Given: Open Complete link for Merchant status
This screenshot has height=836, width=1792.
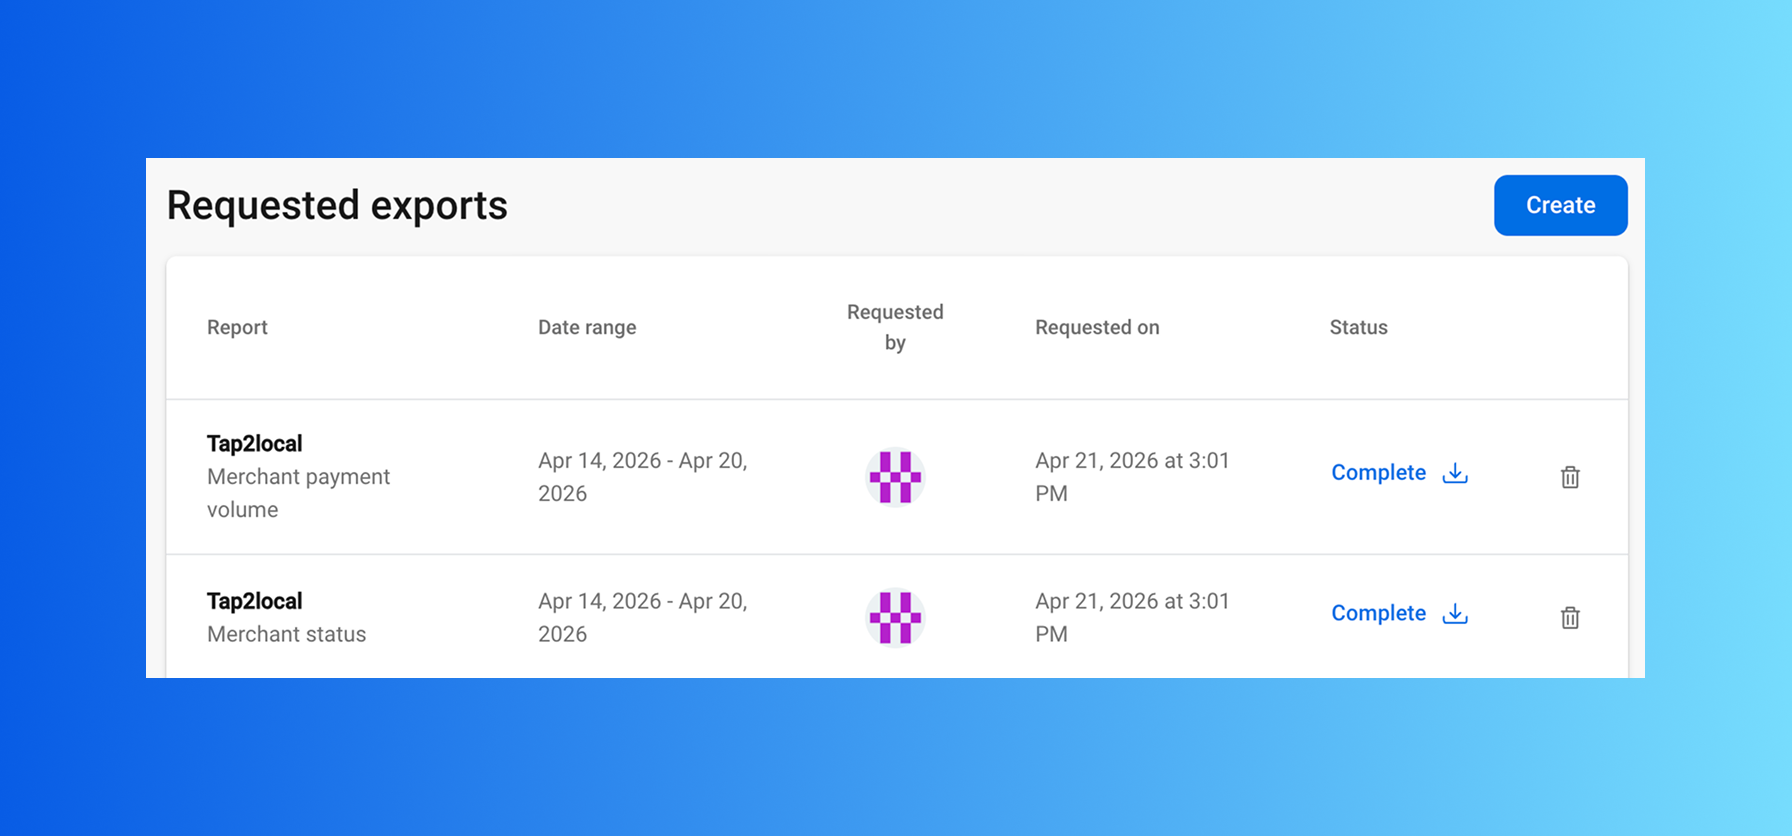Looking at the screenshot, I should [1378, 614].
